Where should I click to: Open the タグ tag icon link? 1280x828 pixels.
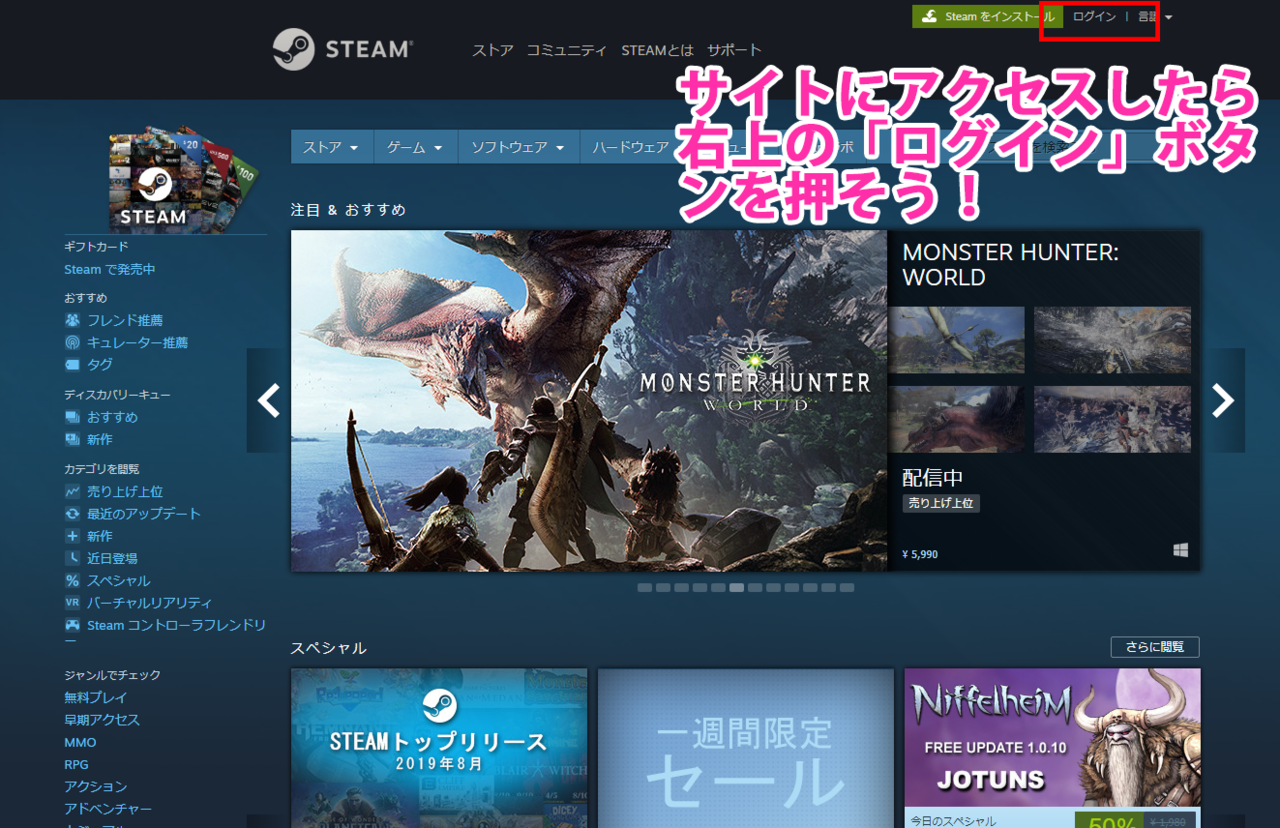pyautogui.click(x=88, y=364)
